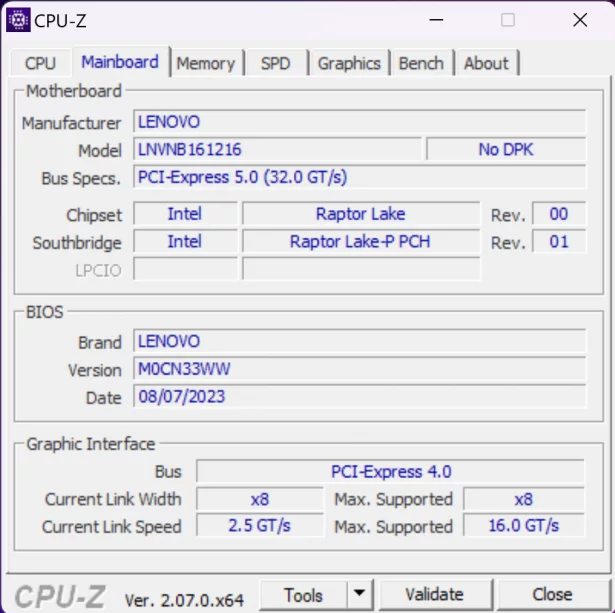This screenshot has height=613, width=615.
Task: Click the BIOS Date field 08/07/2023
Action: 360,397
